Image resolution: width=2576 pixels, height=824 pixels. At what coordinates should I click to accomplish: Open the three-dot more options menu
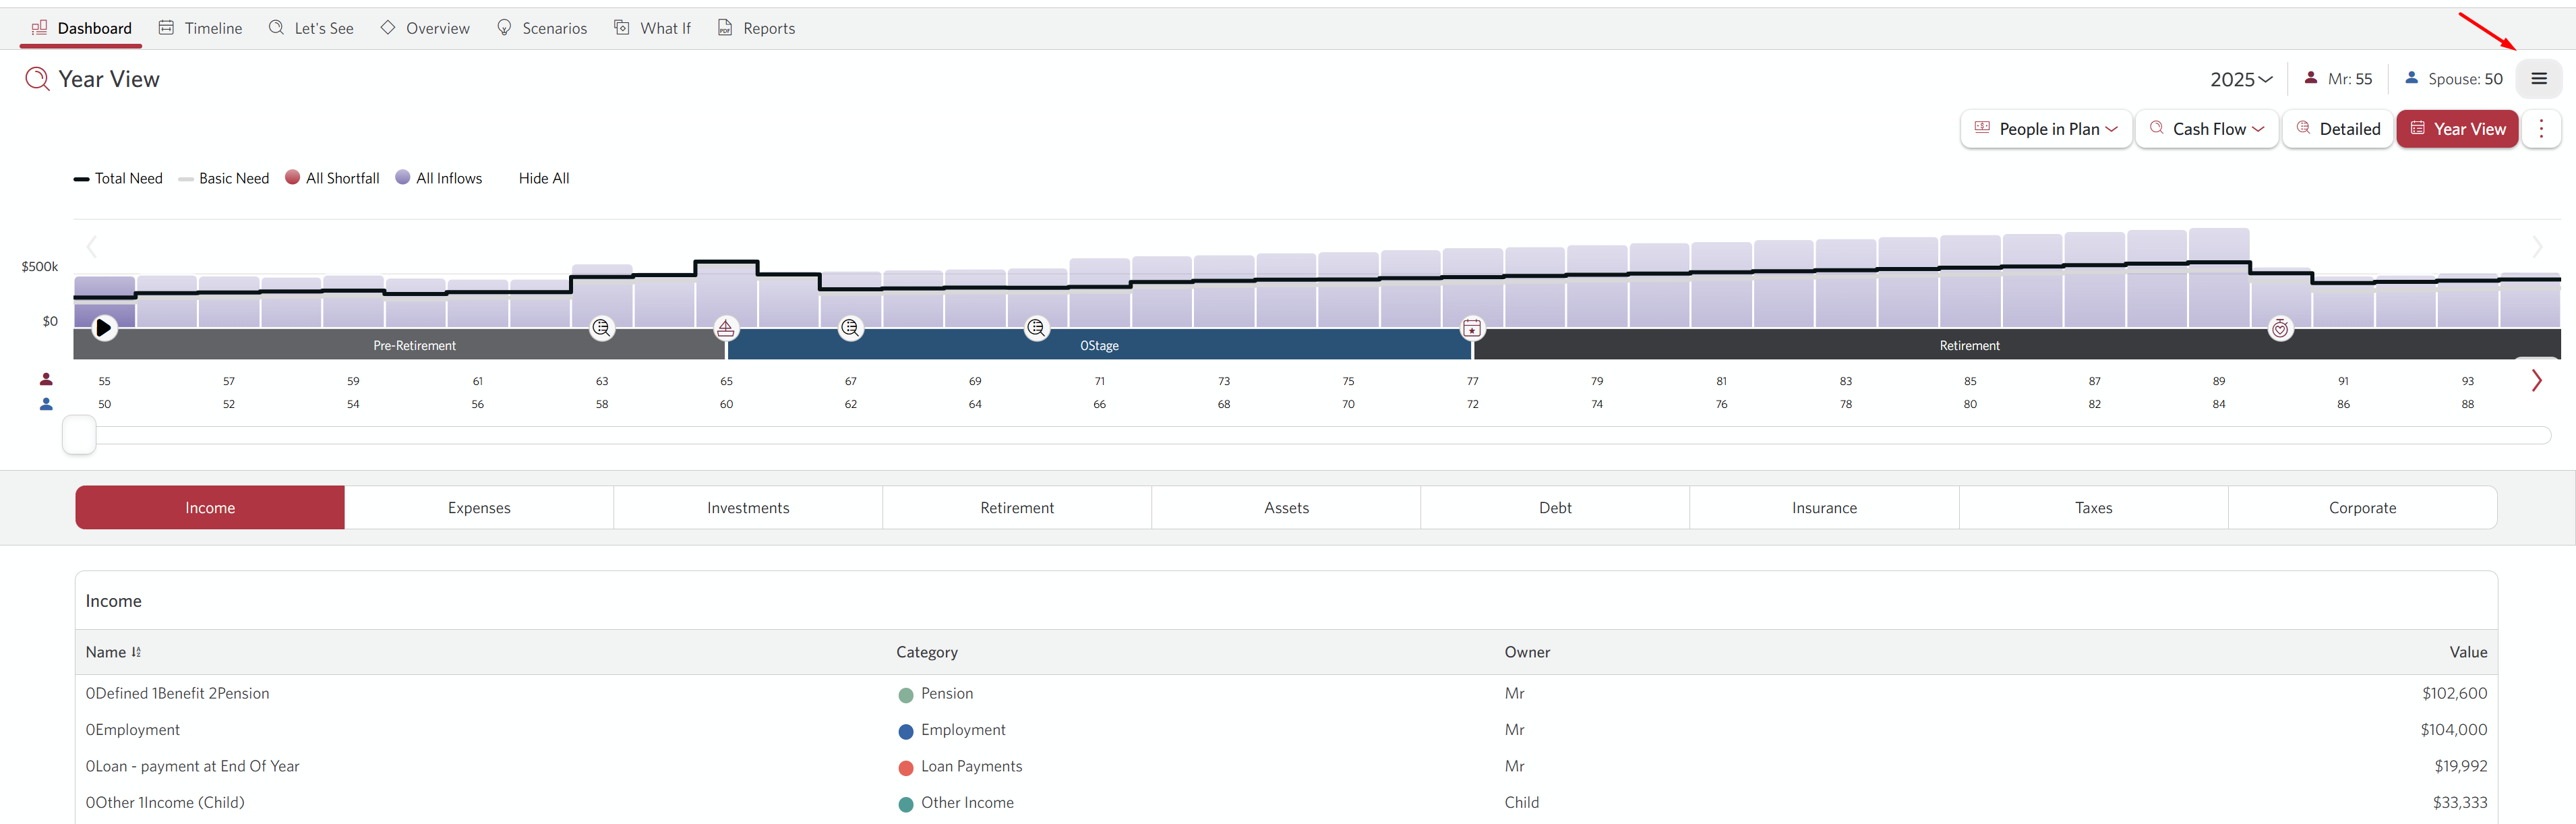[2541, 129]
